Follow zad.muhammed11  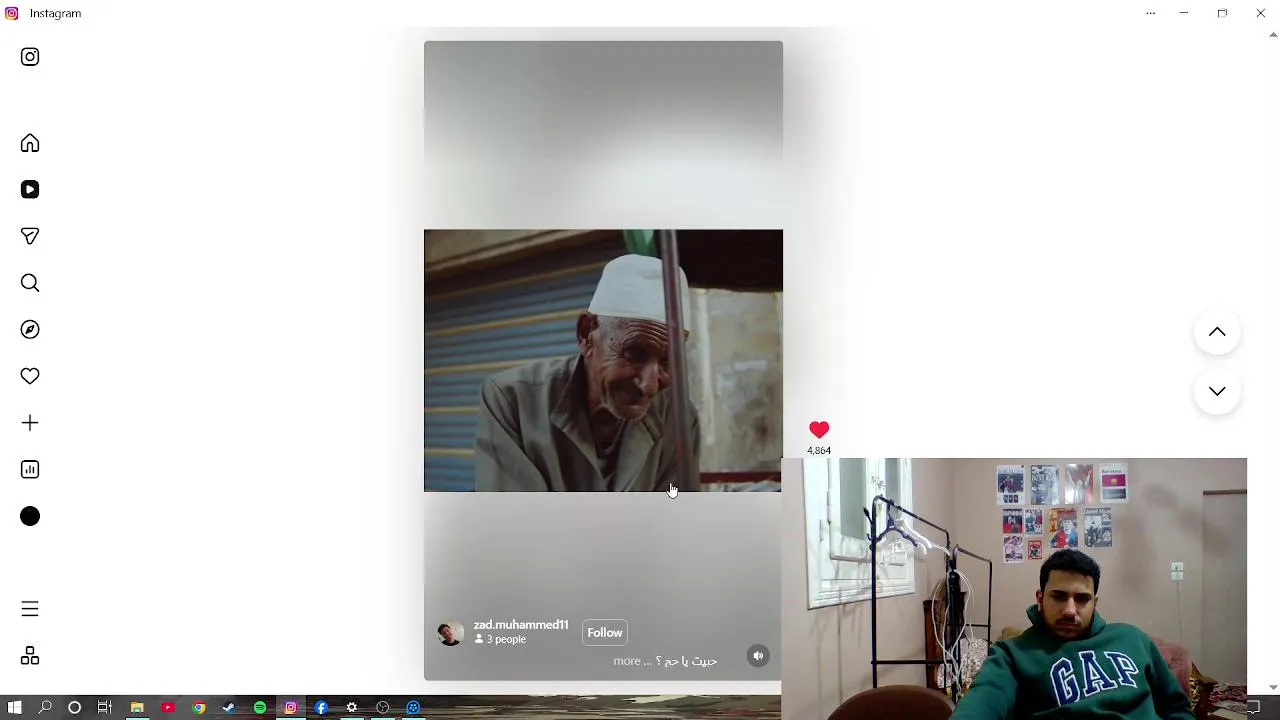605,633
